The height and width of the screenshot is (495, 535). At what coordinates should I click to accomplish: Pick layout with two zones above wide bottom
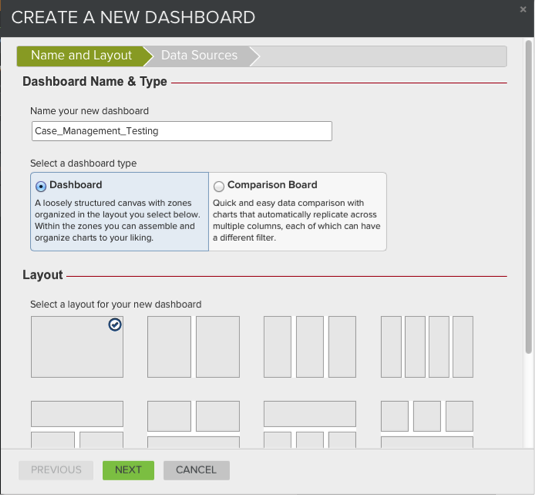193,424
